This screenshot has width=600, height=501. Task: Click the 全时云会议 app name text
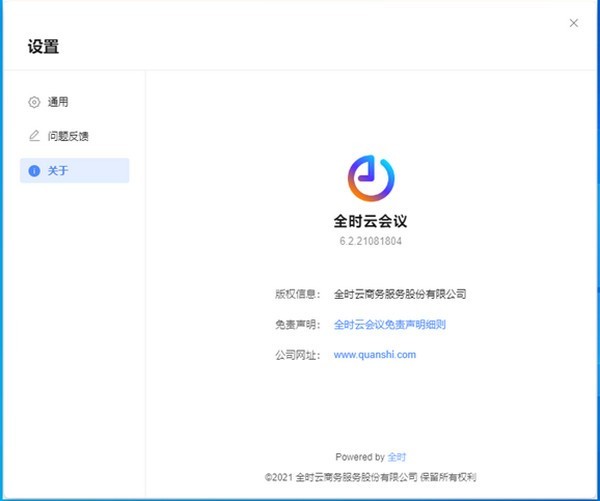point(370,221)
